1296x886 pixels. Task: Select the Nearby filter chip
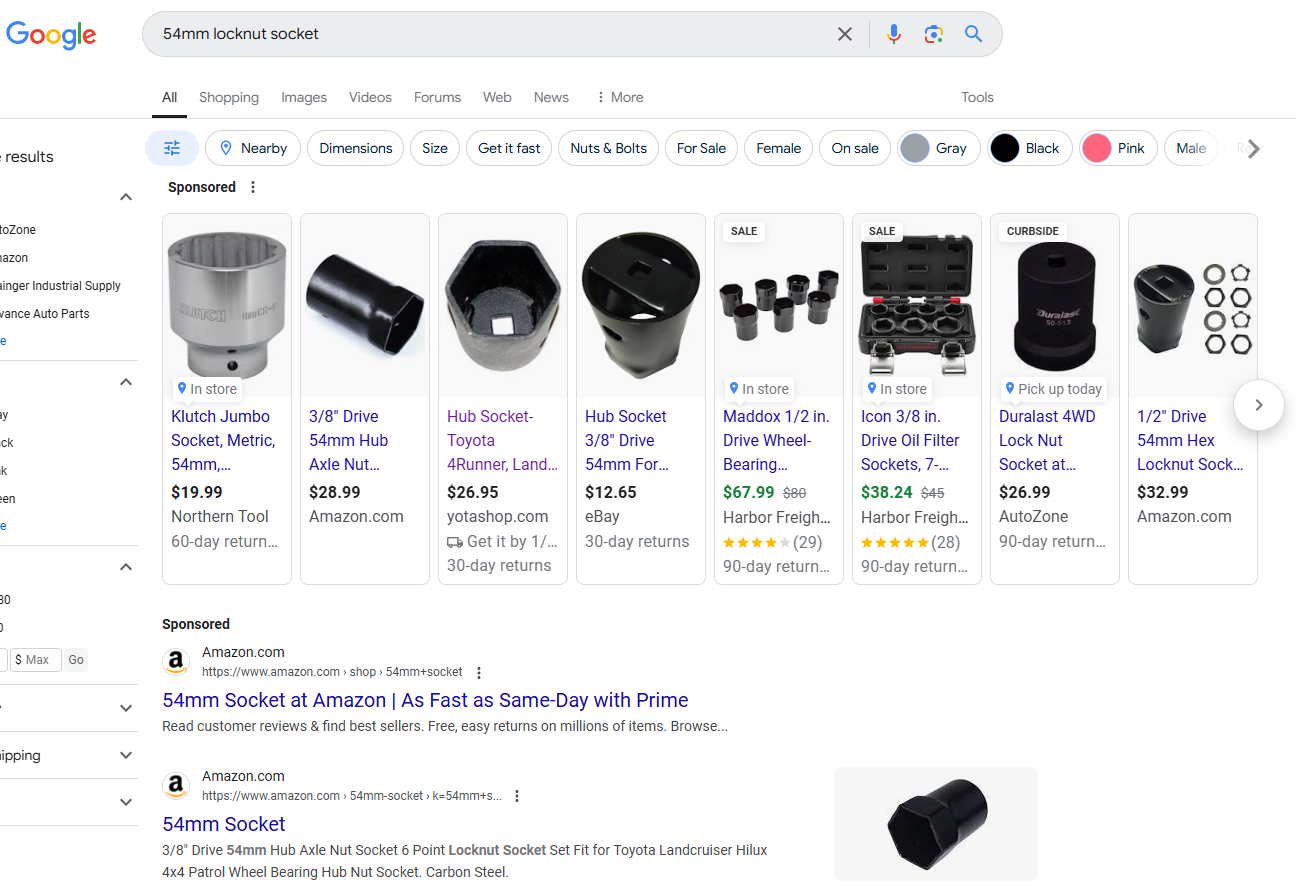[x=253, y=148]
